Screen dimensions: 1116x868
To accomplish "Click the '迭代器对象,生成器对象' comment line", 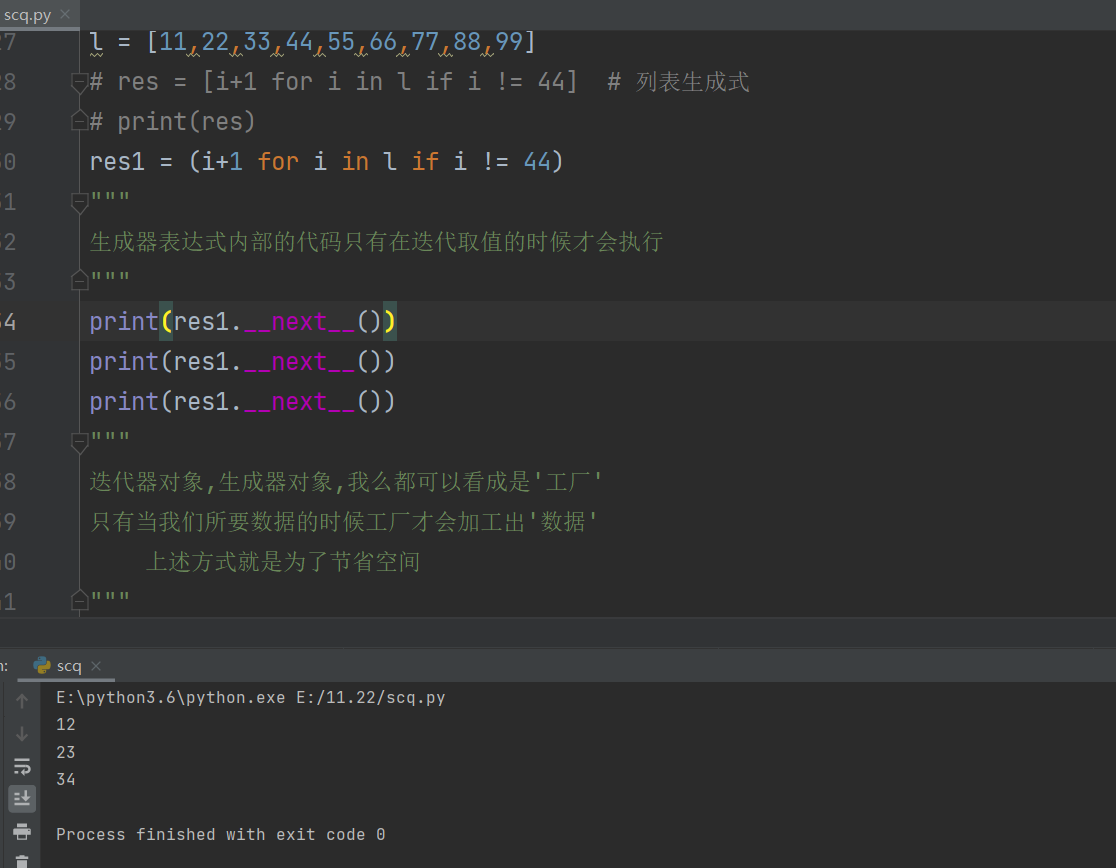I will (x=346, y=482).
